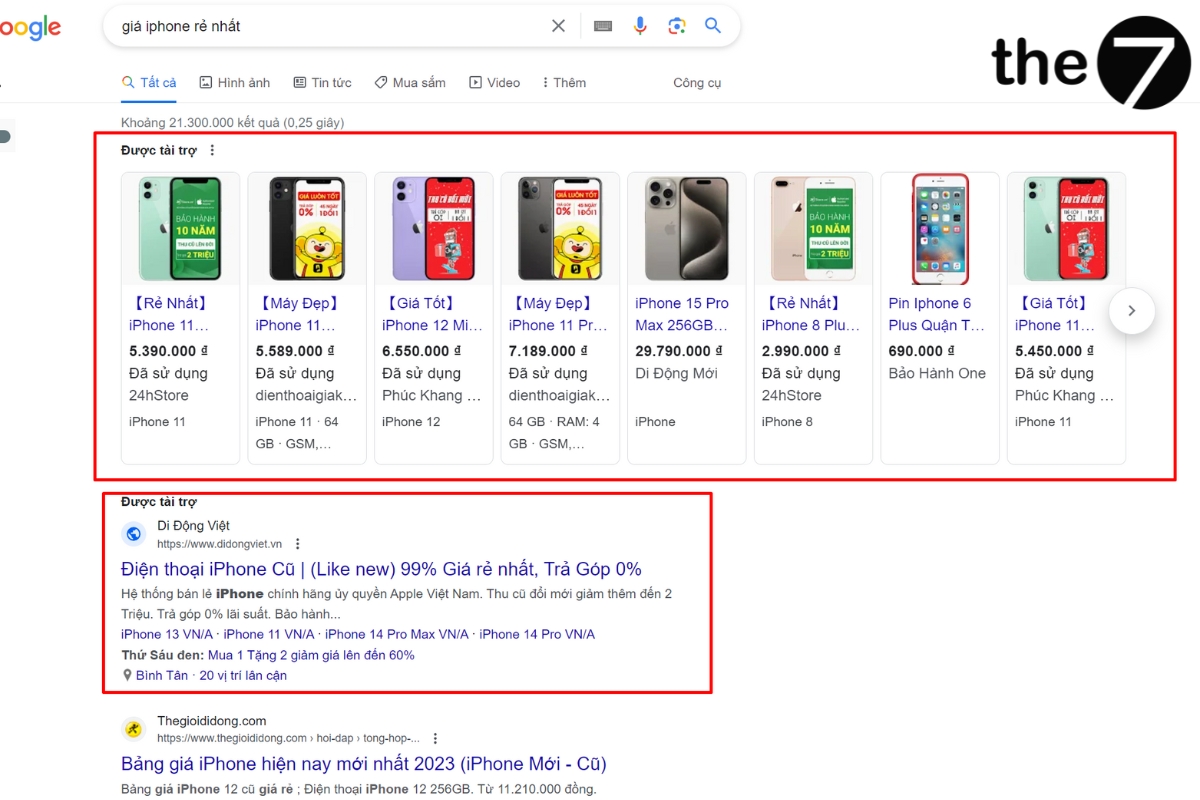Click the blue magnifying glass search icon

click(x=713, y=26)
